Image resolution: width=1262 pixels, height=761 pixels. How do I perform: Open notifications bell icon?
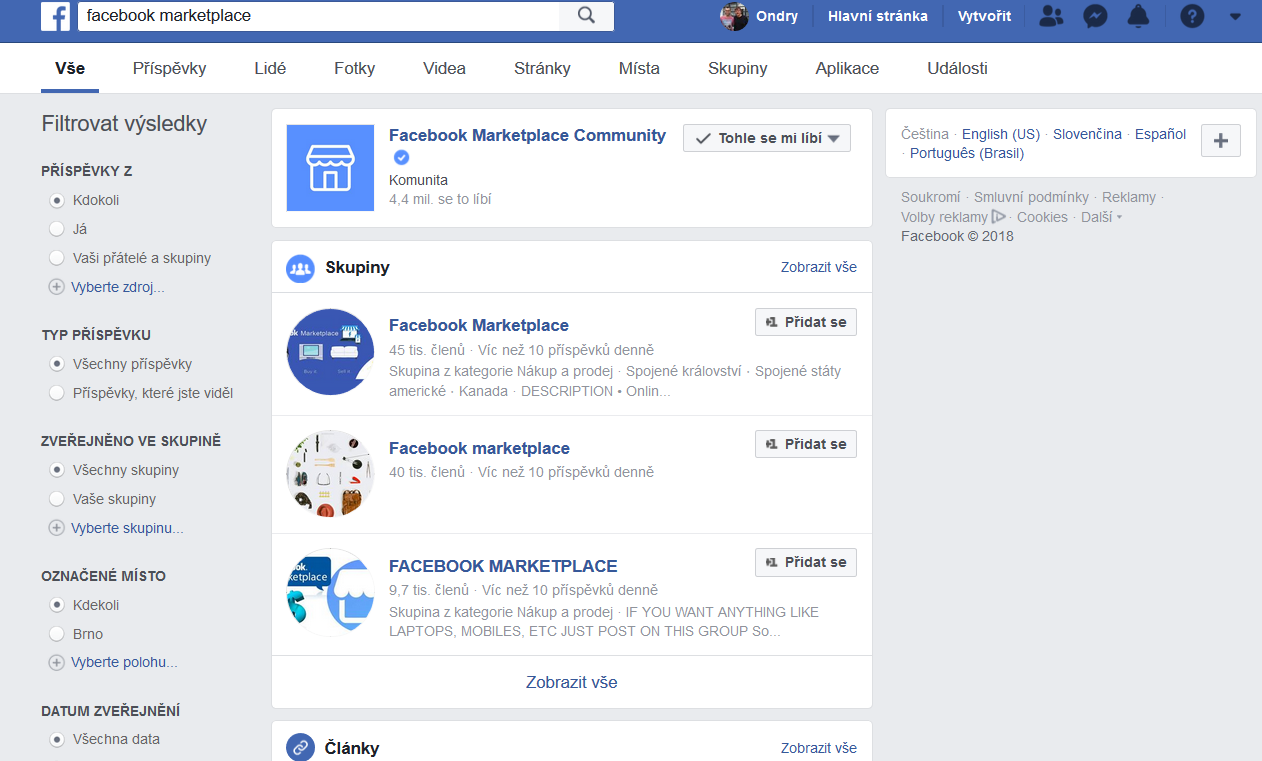click(x=1138, y=16)
